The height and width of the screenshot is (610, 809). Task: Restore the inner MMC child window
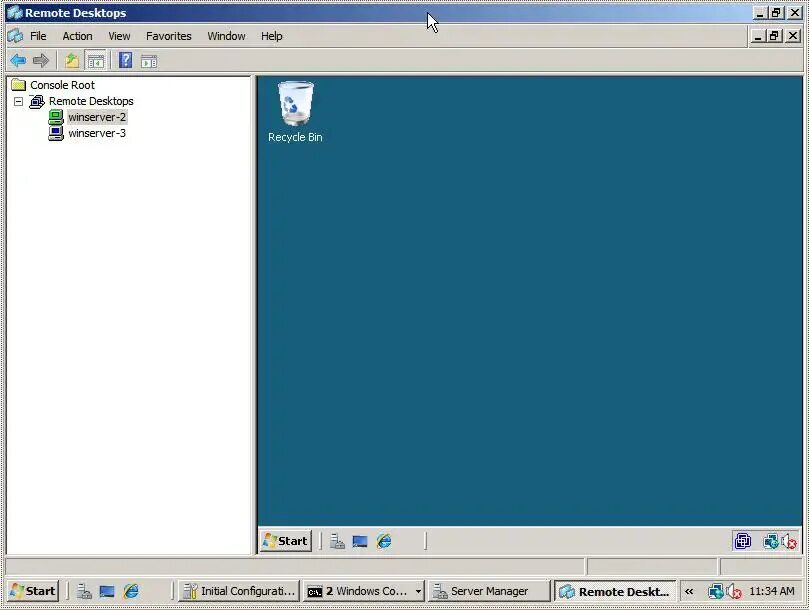tap(774, 36)
